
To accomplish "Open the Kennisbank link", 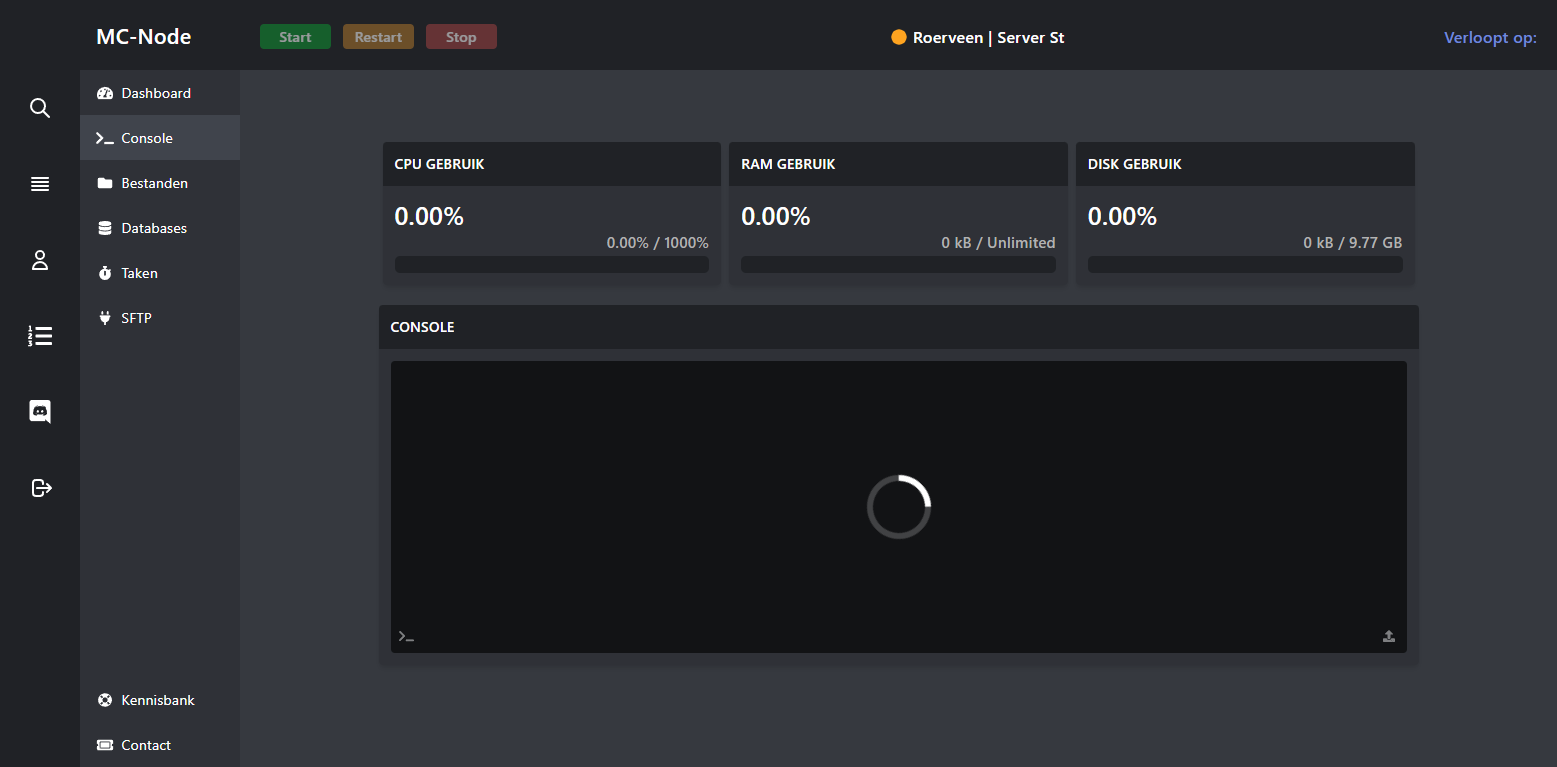I will (x=157, y=700).
